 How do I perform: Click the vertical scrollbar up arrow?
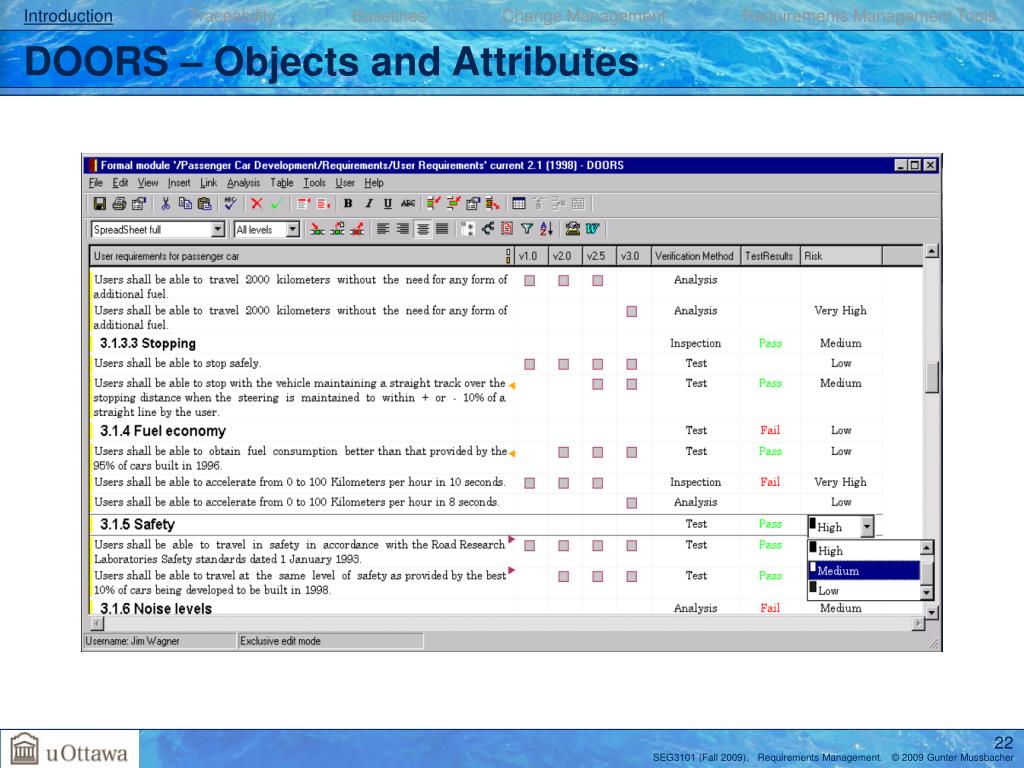coord(932,251)
